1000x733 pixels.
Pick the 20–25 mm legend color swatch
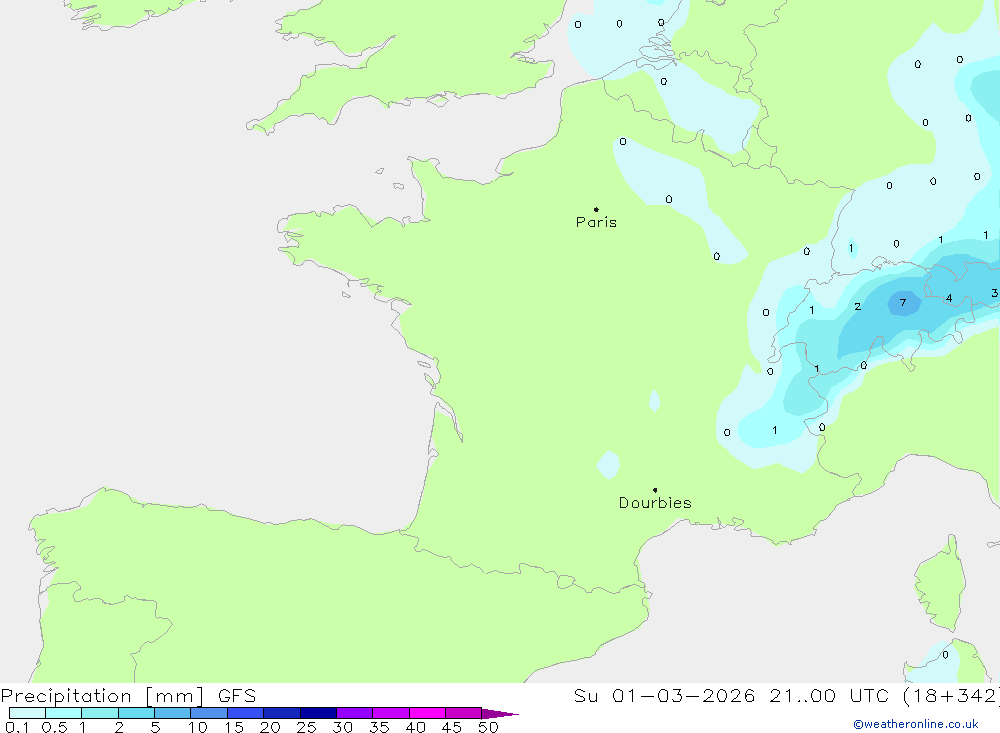pyautogui.click(x=282, y=713)
